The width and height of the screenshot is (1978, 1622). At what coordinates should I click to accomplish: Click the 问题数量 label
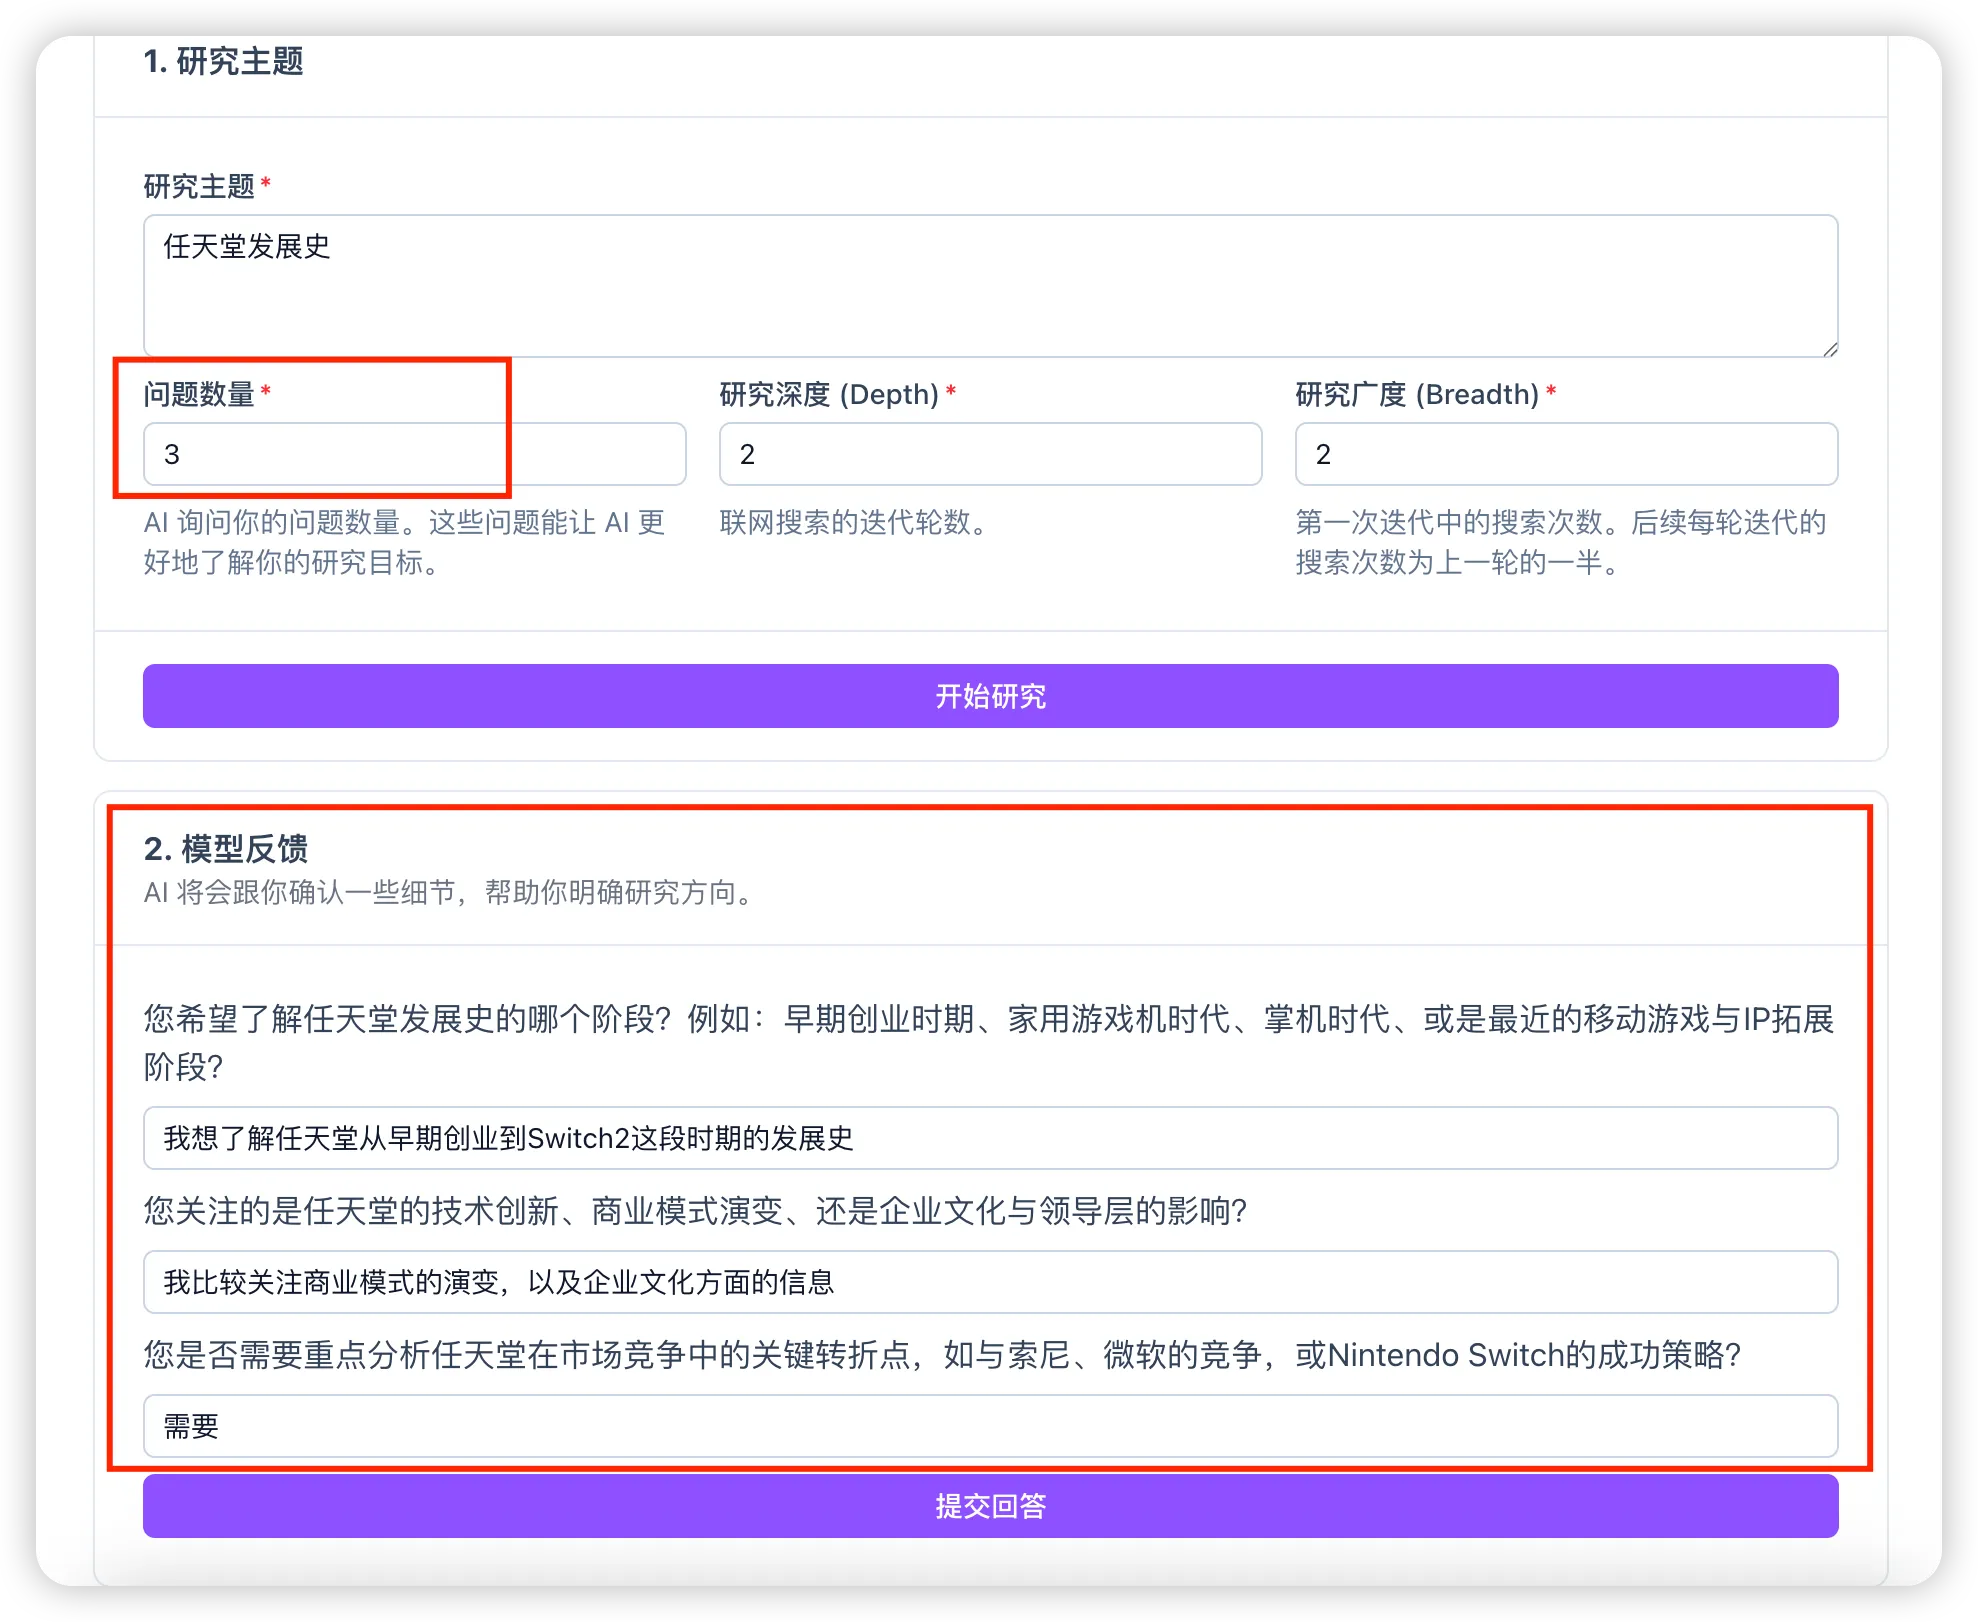click(199, 394)
